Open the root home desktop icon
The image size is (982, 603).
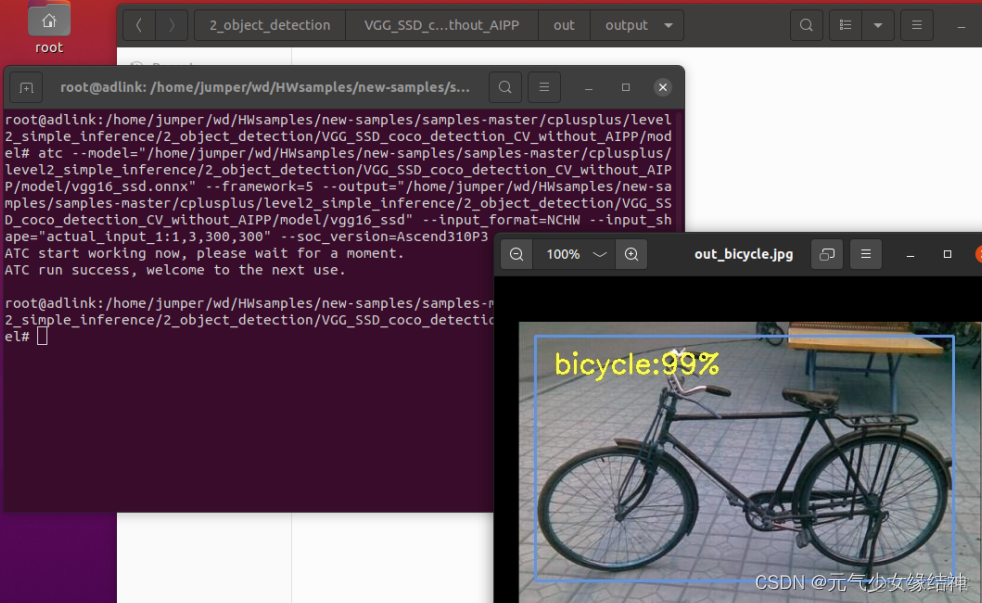pos(49,28)
